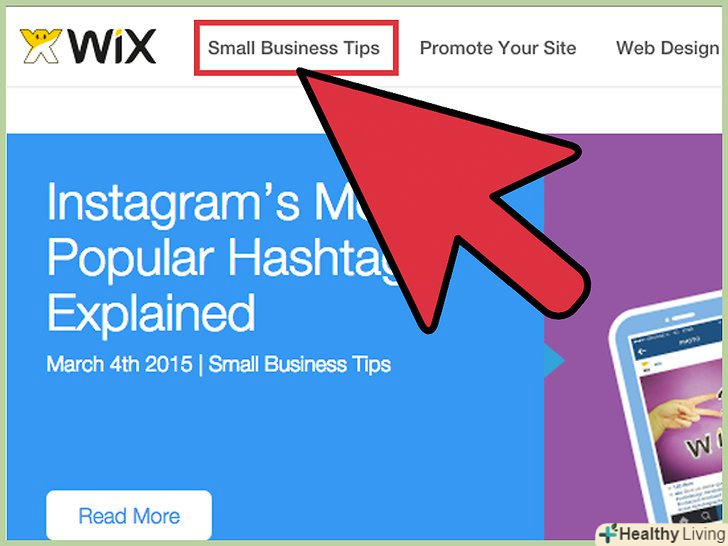
Task: Click the green plus Healthy Living icon
Action: coord(608,534)
